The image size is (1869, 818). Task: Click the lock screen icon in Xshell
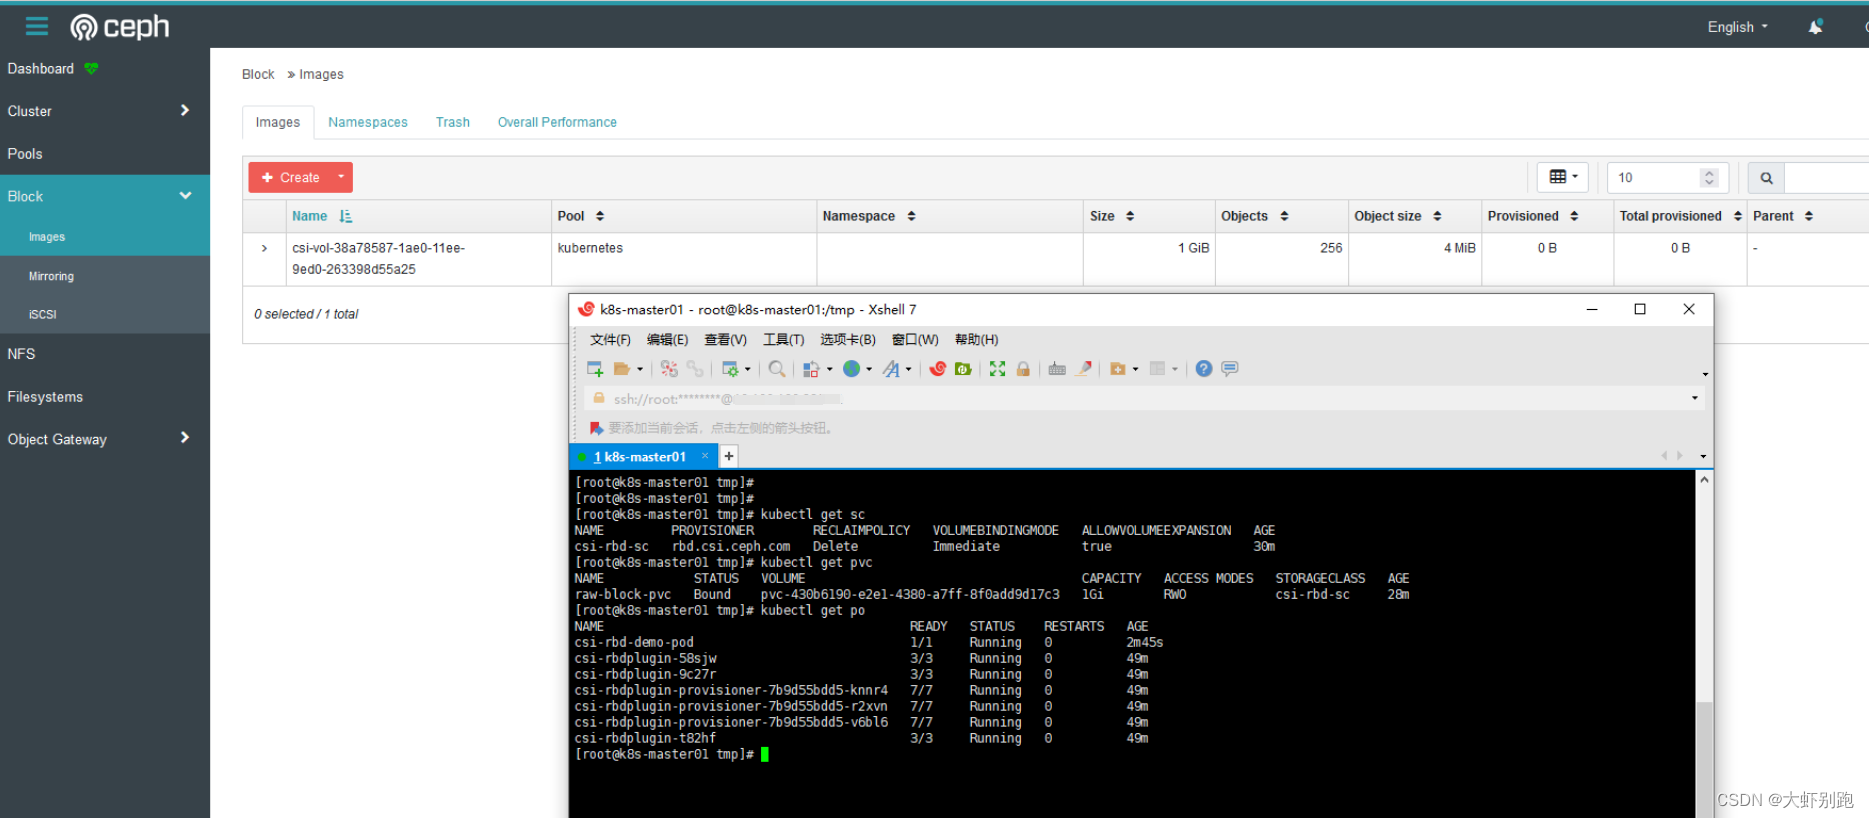point(1023,369)
